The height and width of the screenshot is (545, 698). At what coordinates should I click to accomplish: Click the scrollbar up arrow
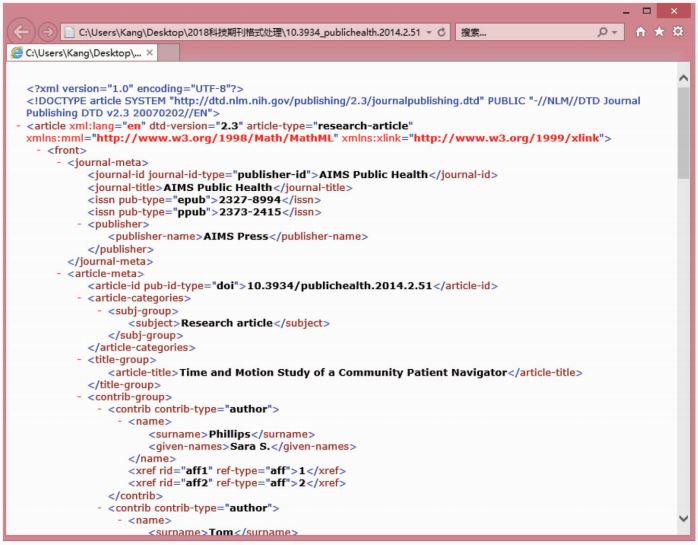click(683, 78)
